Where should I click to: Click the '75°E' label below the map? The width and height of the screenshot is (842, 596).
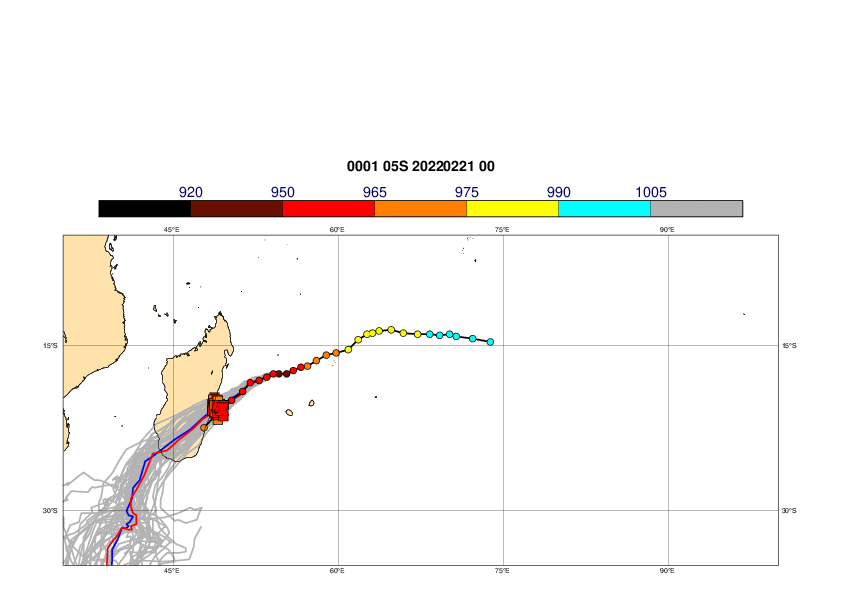tap(502, 571)
